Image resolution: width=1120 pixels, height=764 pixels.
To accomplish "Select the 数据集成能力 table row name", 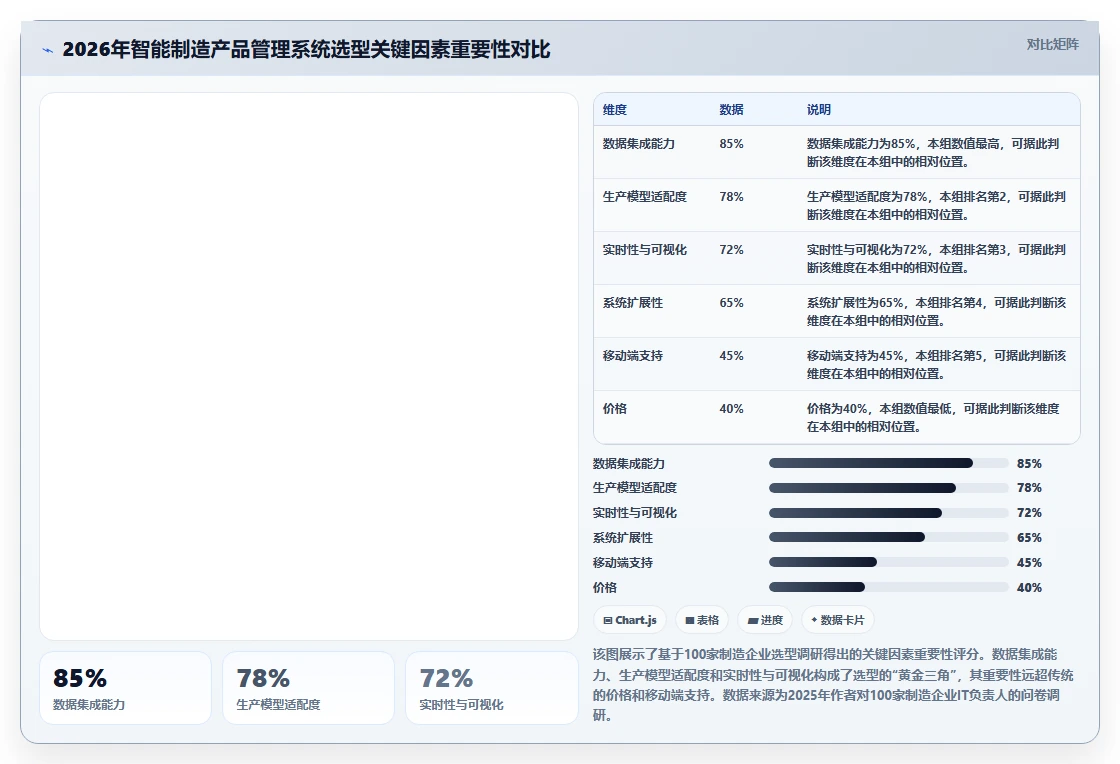I will point(639,144).
